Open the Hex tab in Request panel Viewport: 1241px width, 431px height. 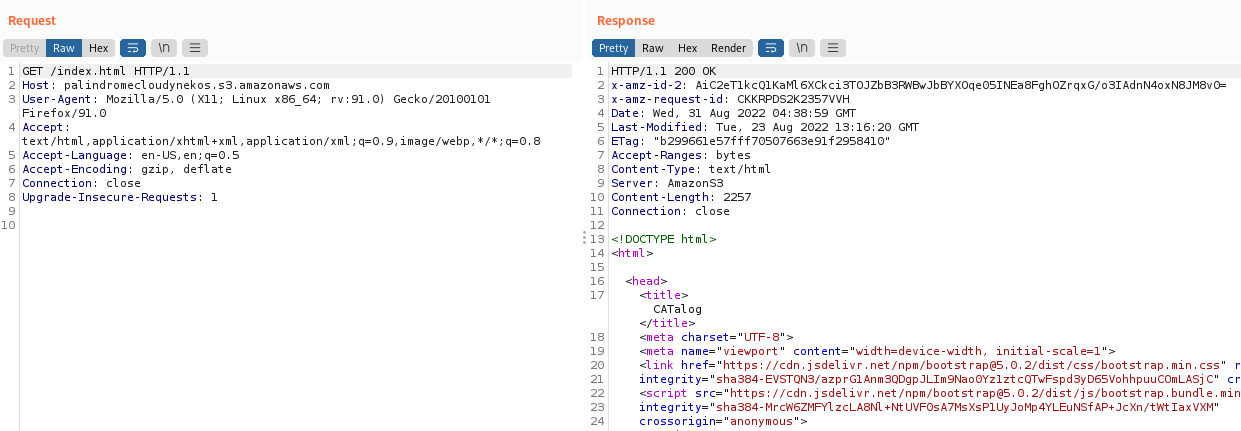tap(98, 48)
